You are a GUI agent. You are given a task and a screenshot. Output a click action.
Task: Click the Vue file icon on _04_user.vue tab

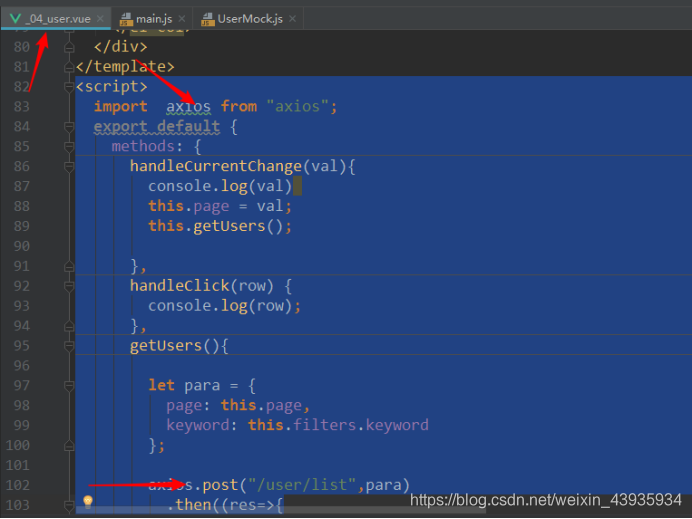[x=15, y=19]
